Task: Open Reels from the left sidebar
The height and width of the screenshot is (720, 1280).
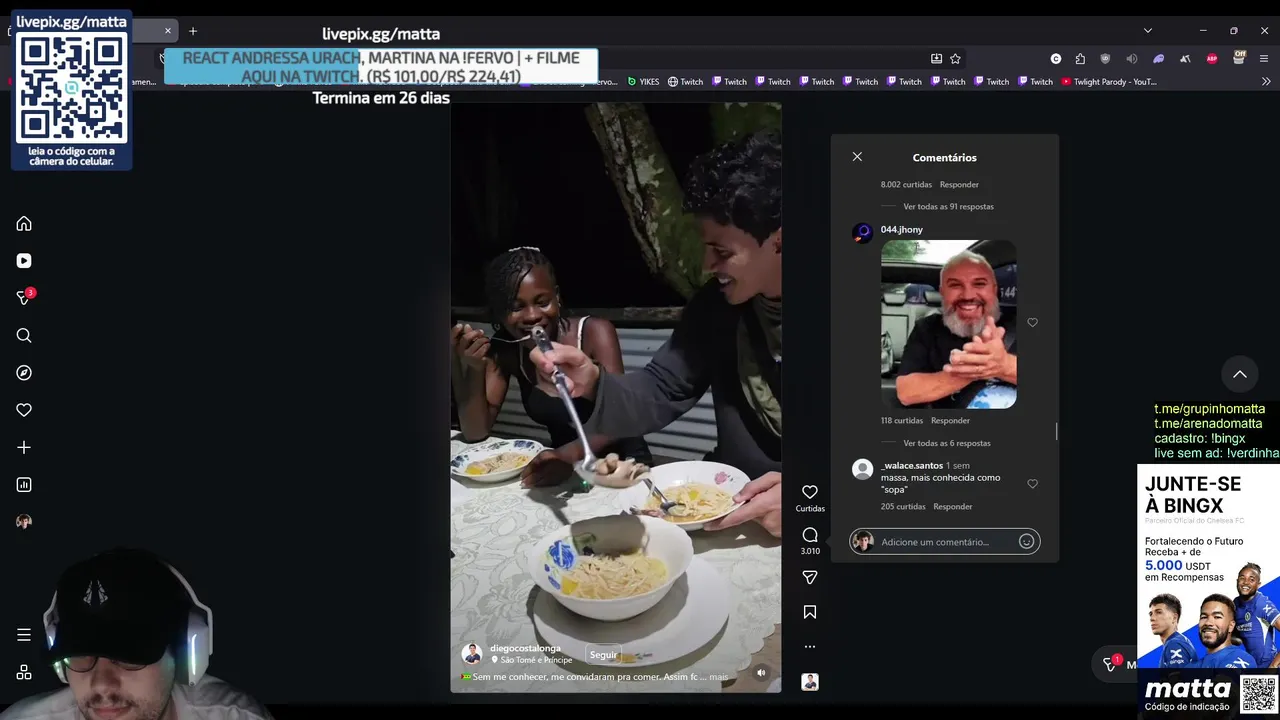Action: pyautogui.click(x=24, y=261)
